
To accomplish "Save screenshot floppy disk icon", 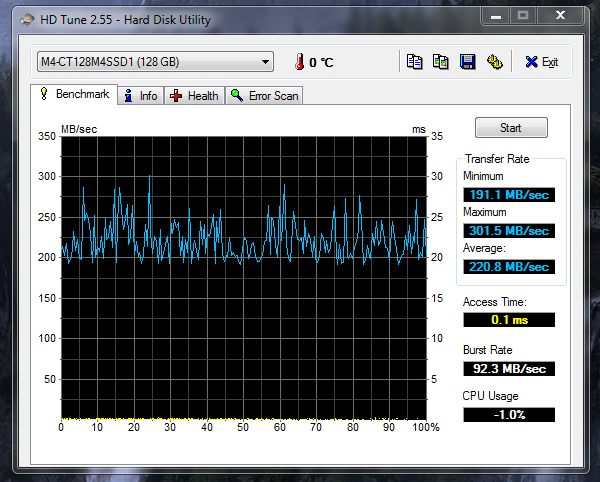I will click(x=467, y=62).
